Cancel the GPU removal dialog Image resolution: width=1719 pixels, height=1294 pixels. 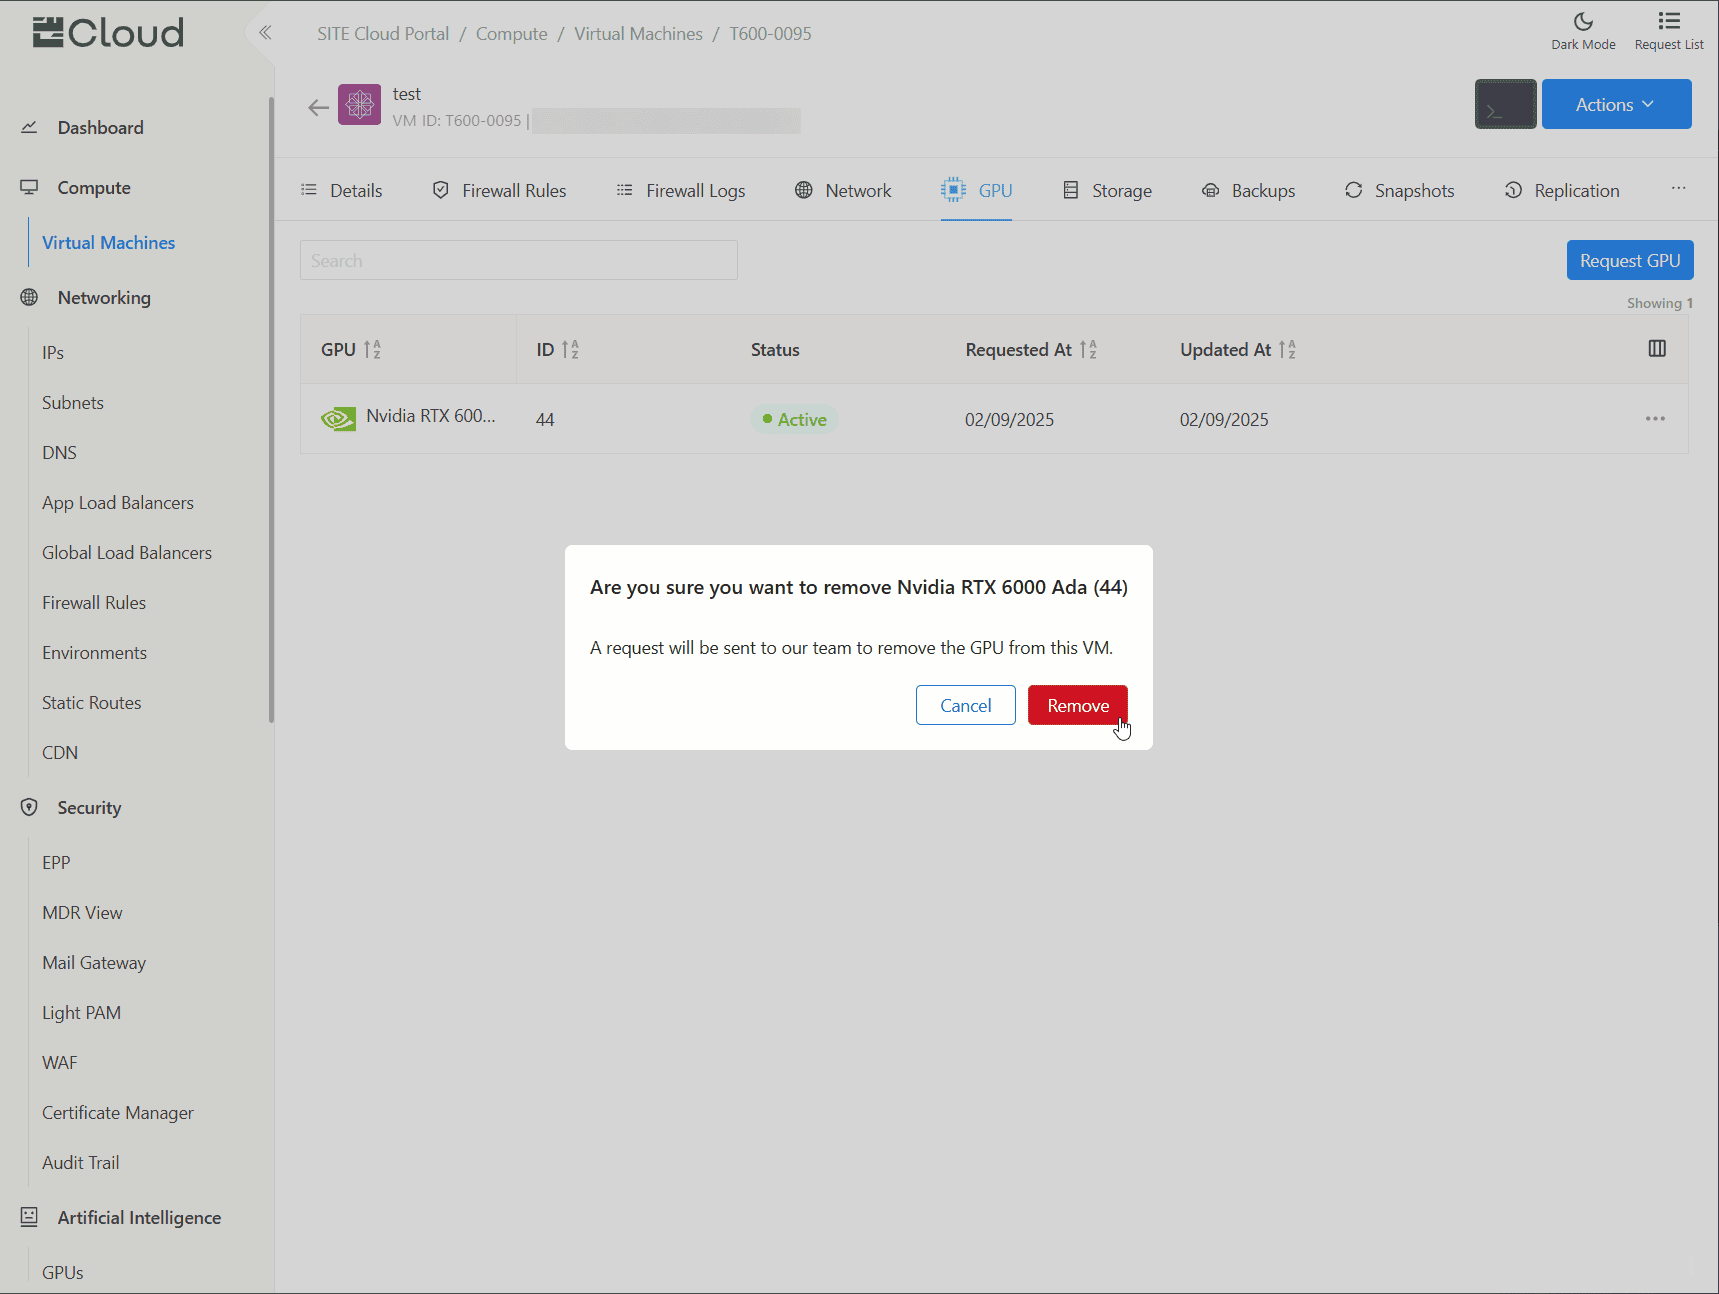pyautogui.click(x=965, y=705)
